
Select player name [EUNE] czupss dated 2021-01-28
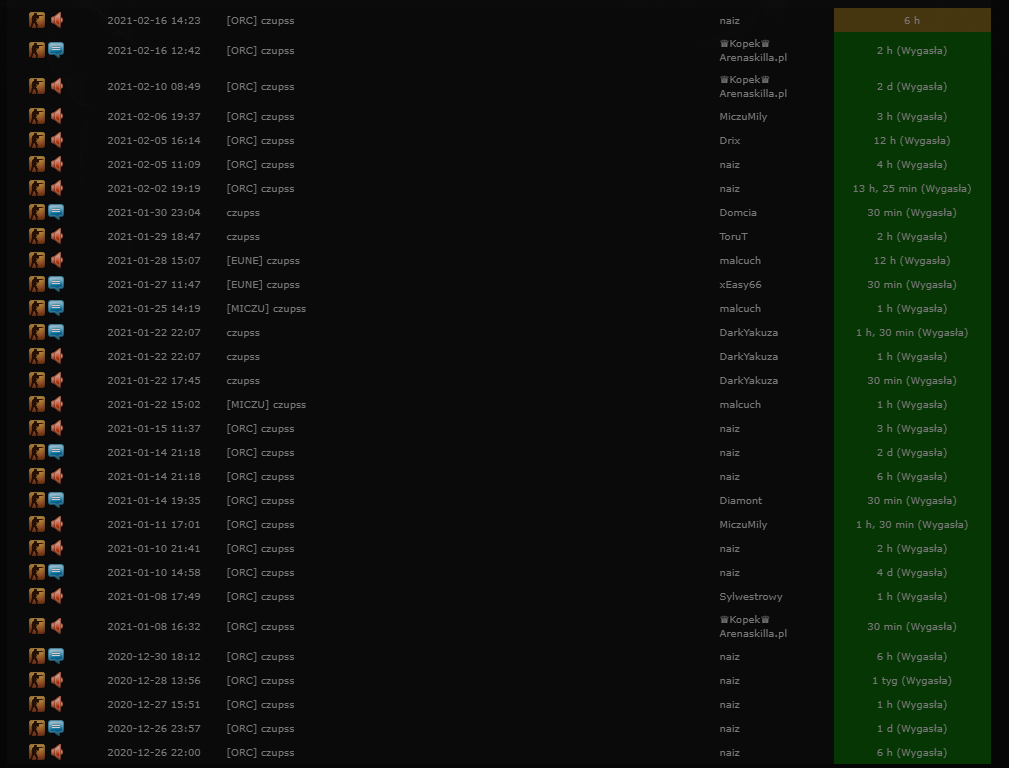(x=263, y=261)
